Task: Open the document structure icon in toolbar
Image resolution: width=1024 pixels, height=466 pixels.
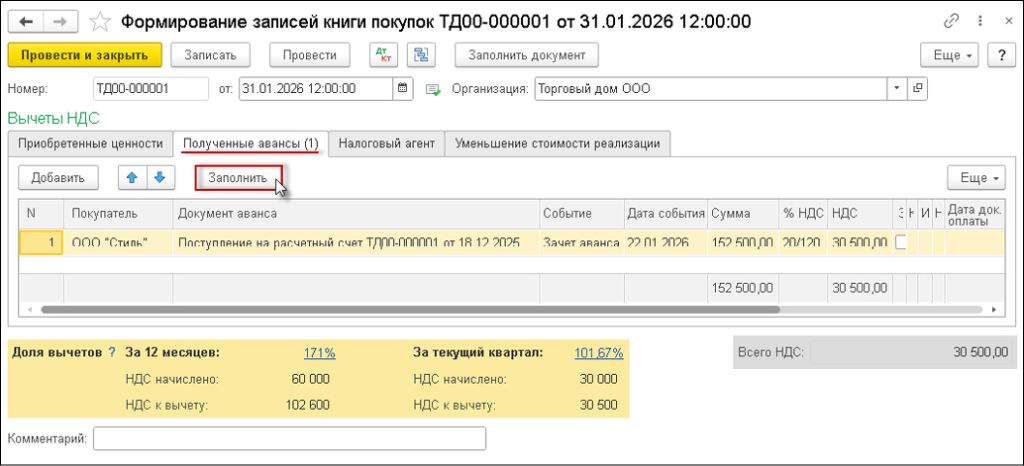Action: coord(421,55)
